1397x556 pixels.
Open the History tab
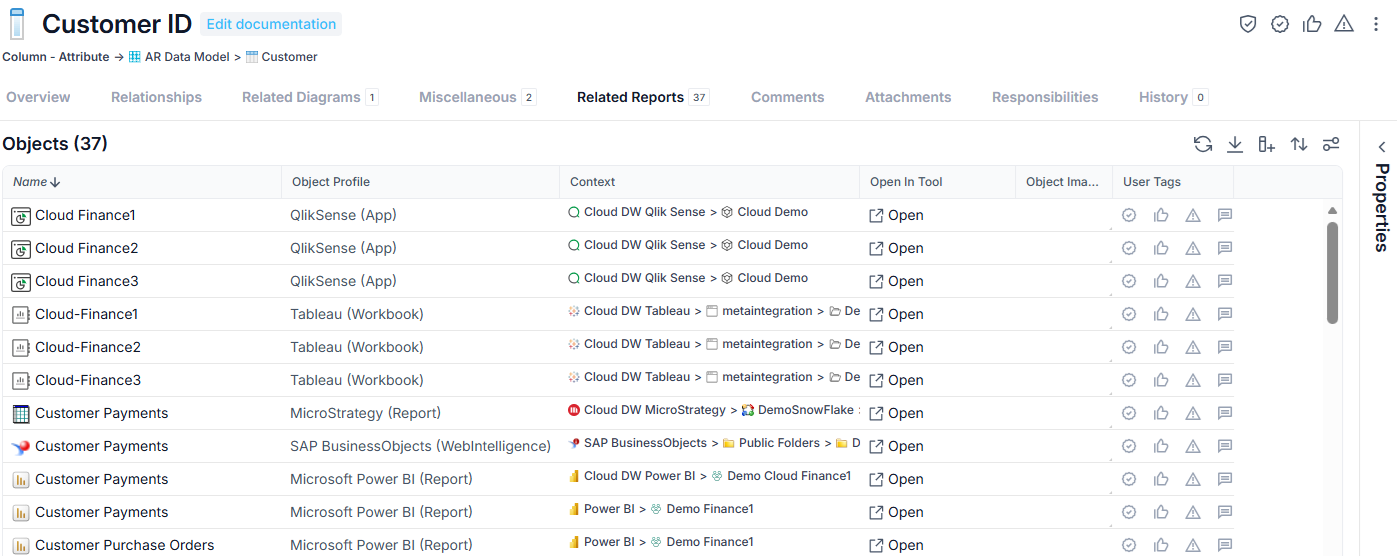click(1173, 97)
